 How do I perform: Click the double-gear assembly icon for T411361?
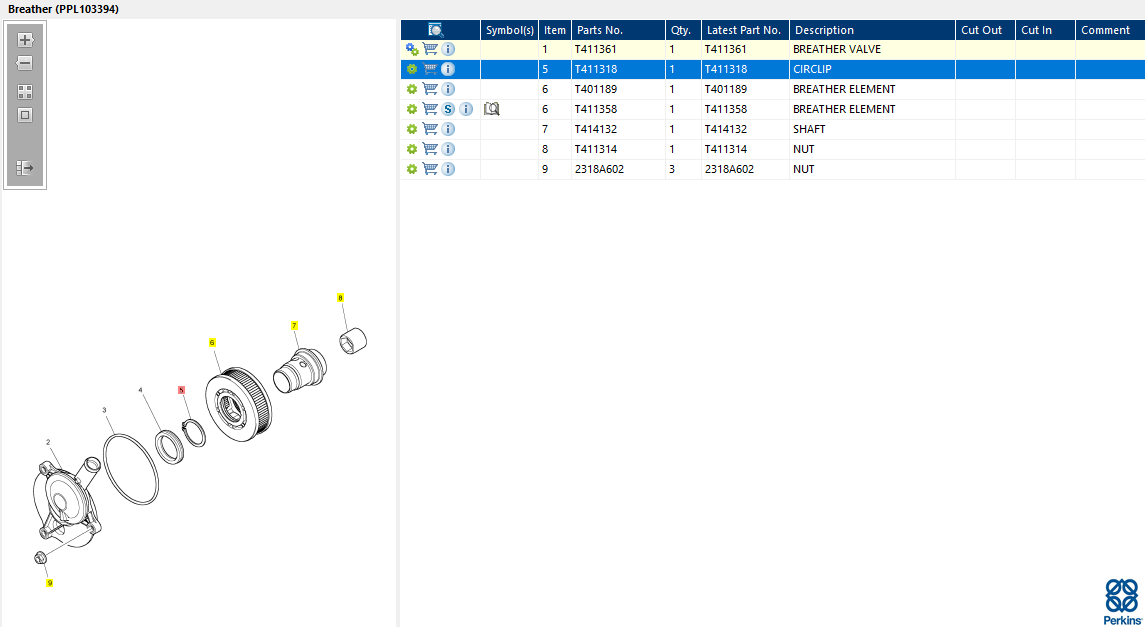click(412, 50)
